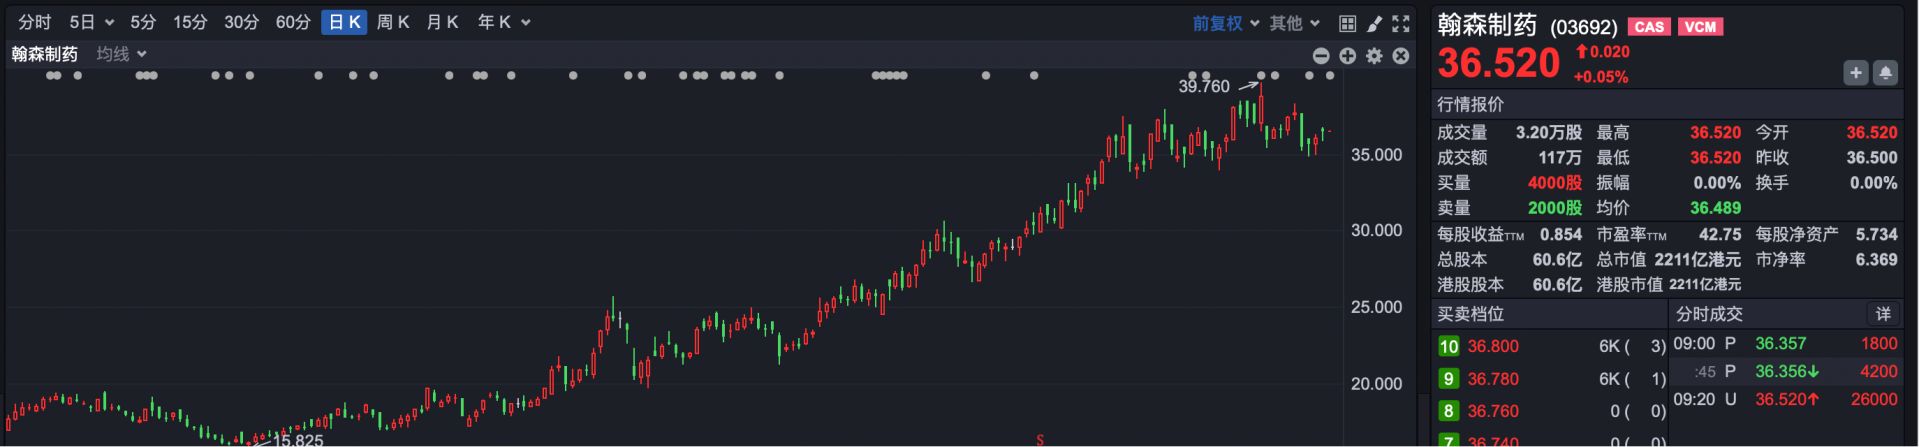Enter fullscreen chart mode
This screenshot has height=447, width=1919.
[1401, 23]
